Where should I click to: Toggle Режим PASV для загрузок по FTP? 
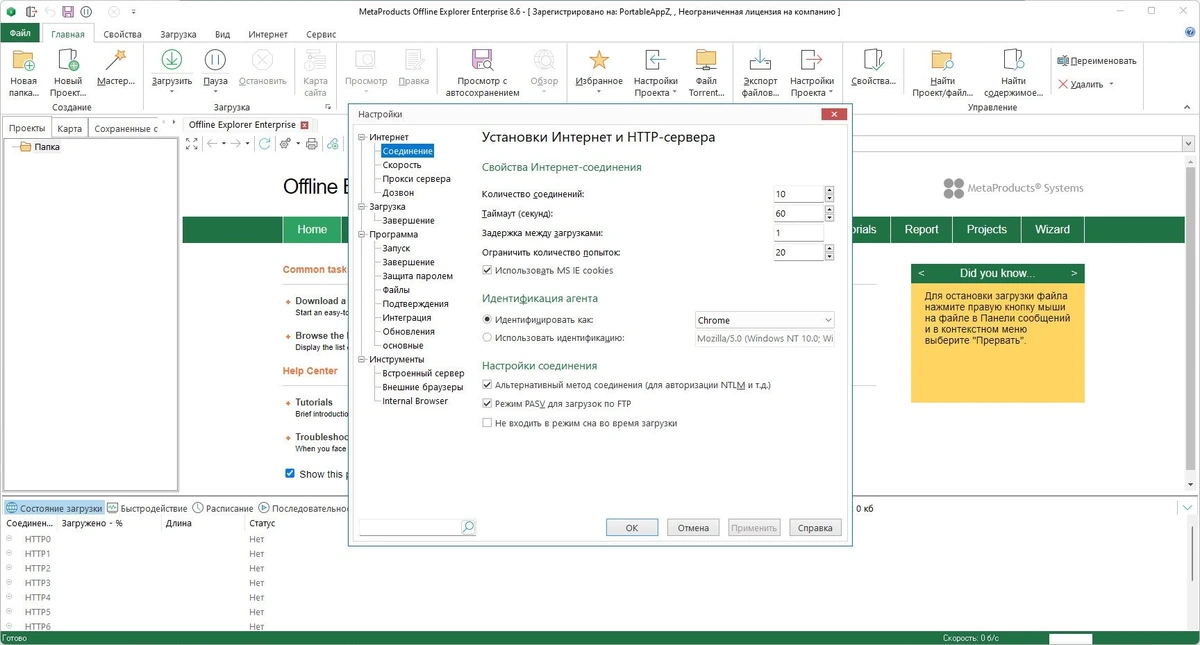point(487,404)
